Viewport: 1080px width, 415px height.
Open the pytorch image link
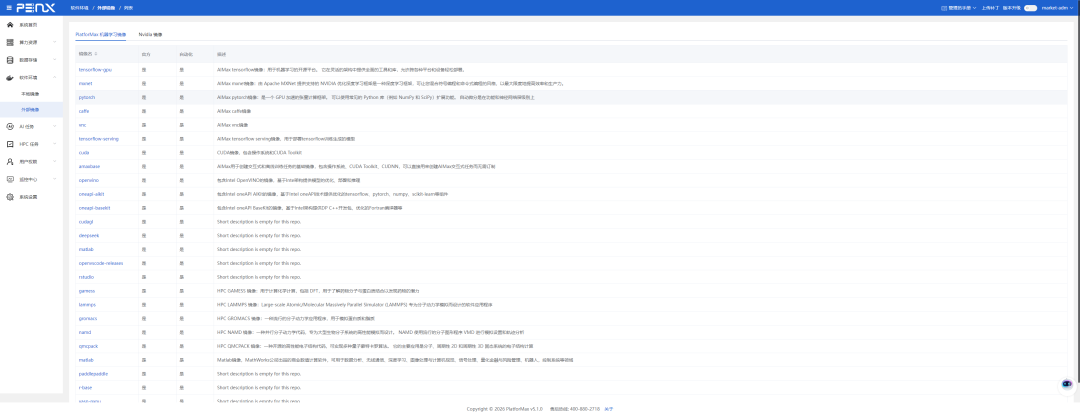(x=87, y=98)
